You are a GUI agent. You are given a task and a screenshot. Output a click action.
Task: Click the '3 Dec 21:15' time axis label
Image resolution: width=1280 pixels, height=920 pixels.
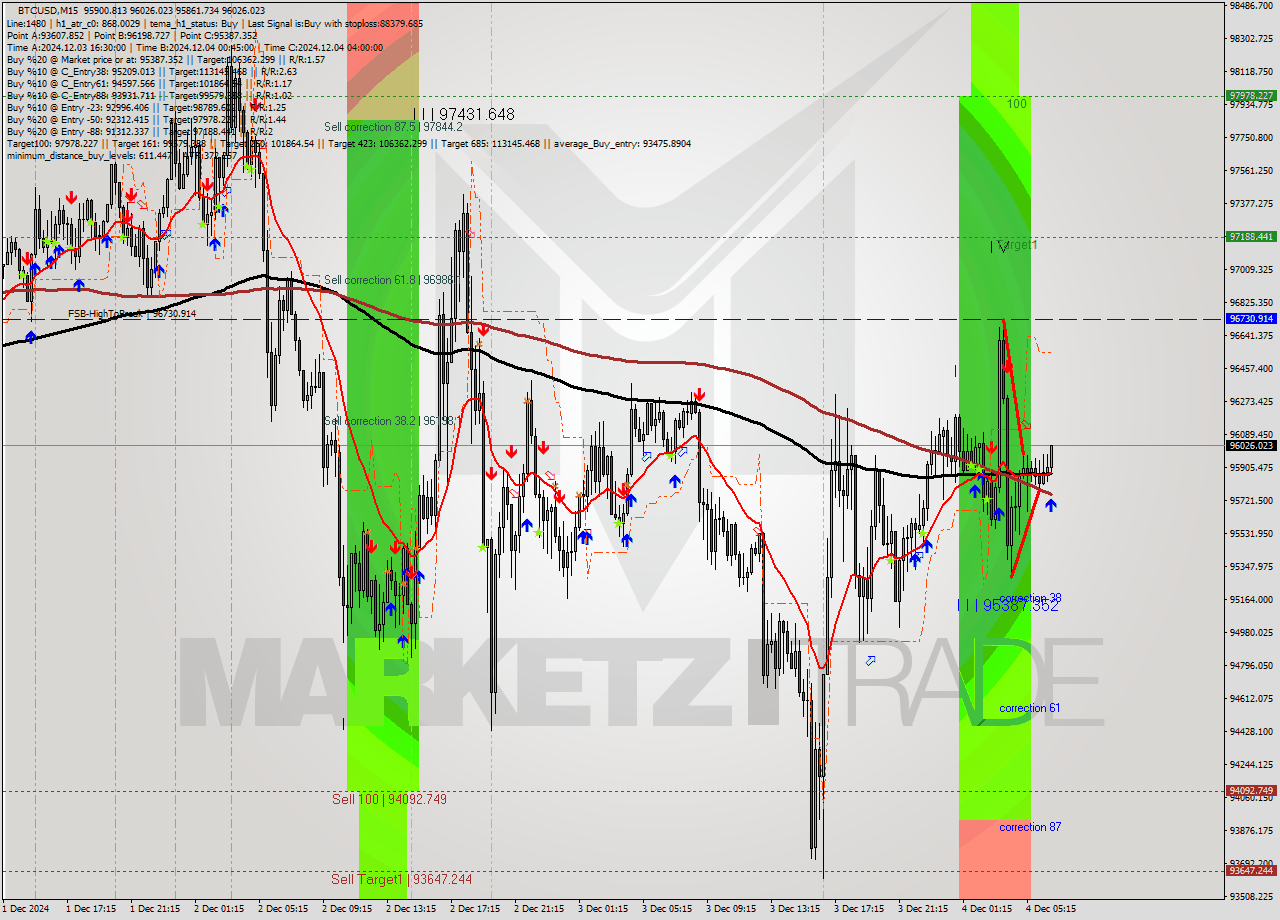coord(922,909)
